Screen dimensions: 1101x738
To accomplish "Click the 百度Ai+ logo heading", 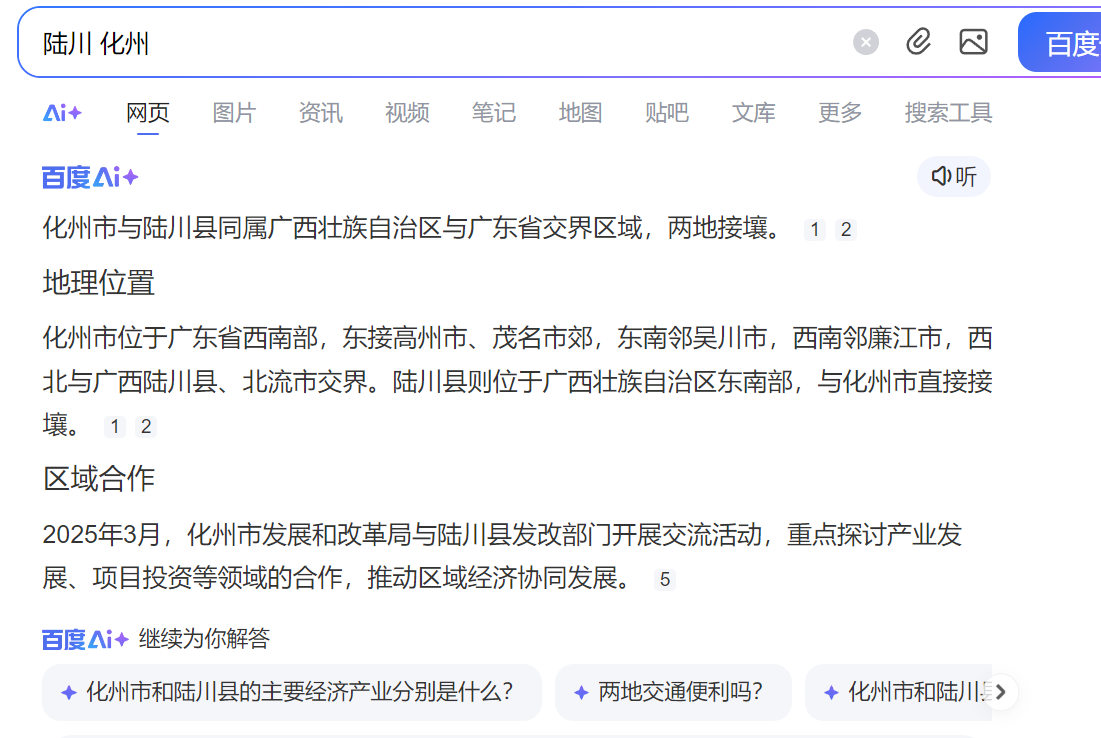I will [90, 178].
